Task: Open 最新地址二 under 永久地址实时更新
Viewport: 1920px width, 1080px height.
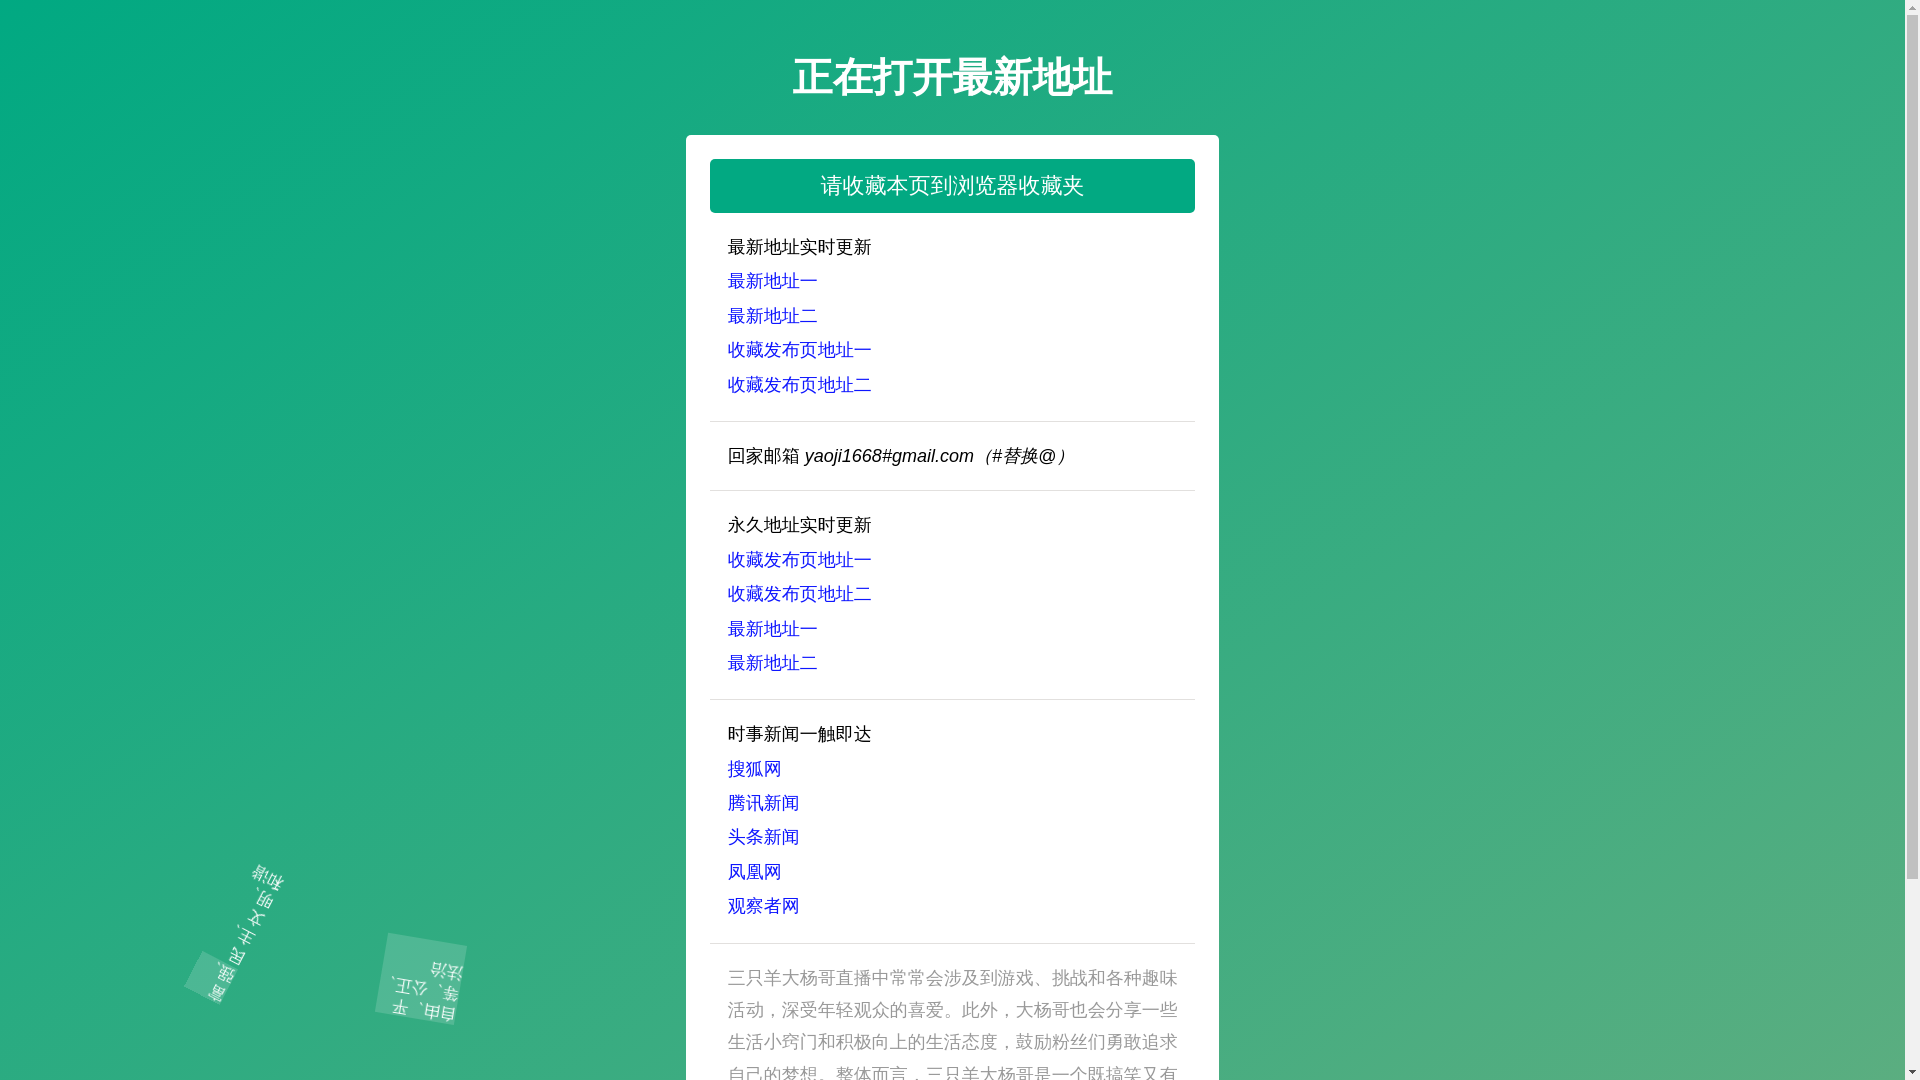Action: pos(772,663)
